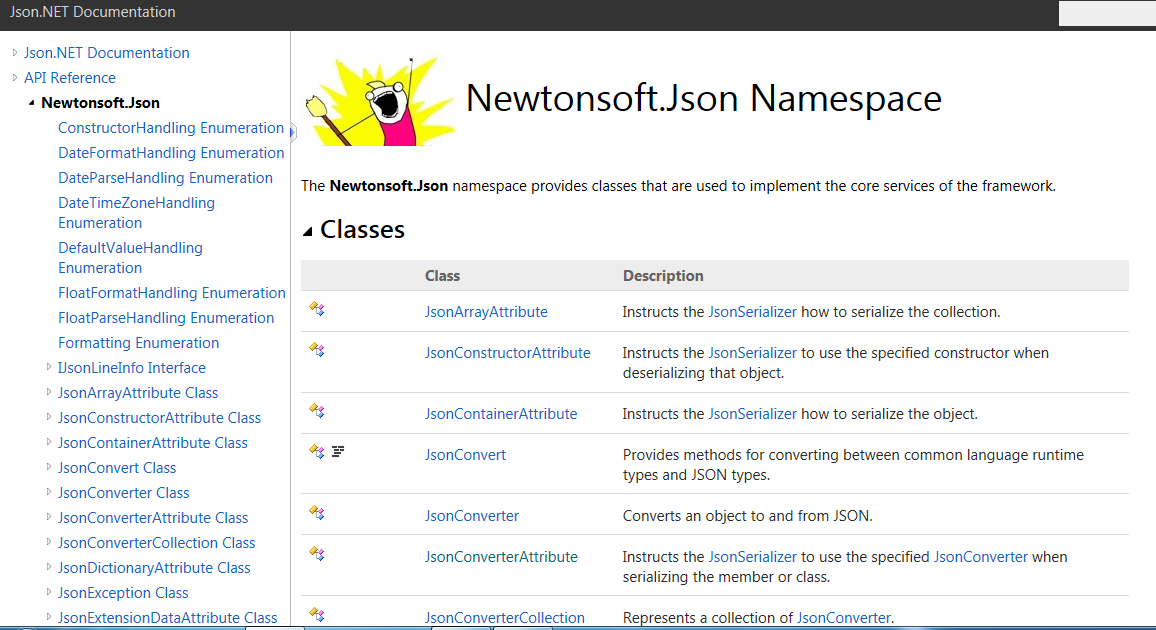Select JsonException Class in the sidebar
The height and width of the screenshot is (630, 1156).
click(123, 592)
